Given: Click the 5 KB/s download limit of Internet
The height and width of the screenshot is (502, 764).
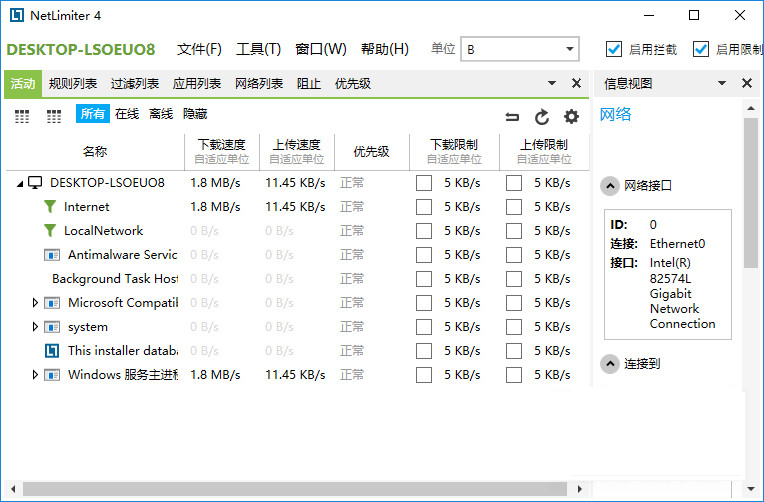Looking at the screenshot, I should [462, 207].
